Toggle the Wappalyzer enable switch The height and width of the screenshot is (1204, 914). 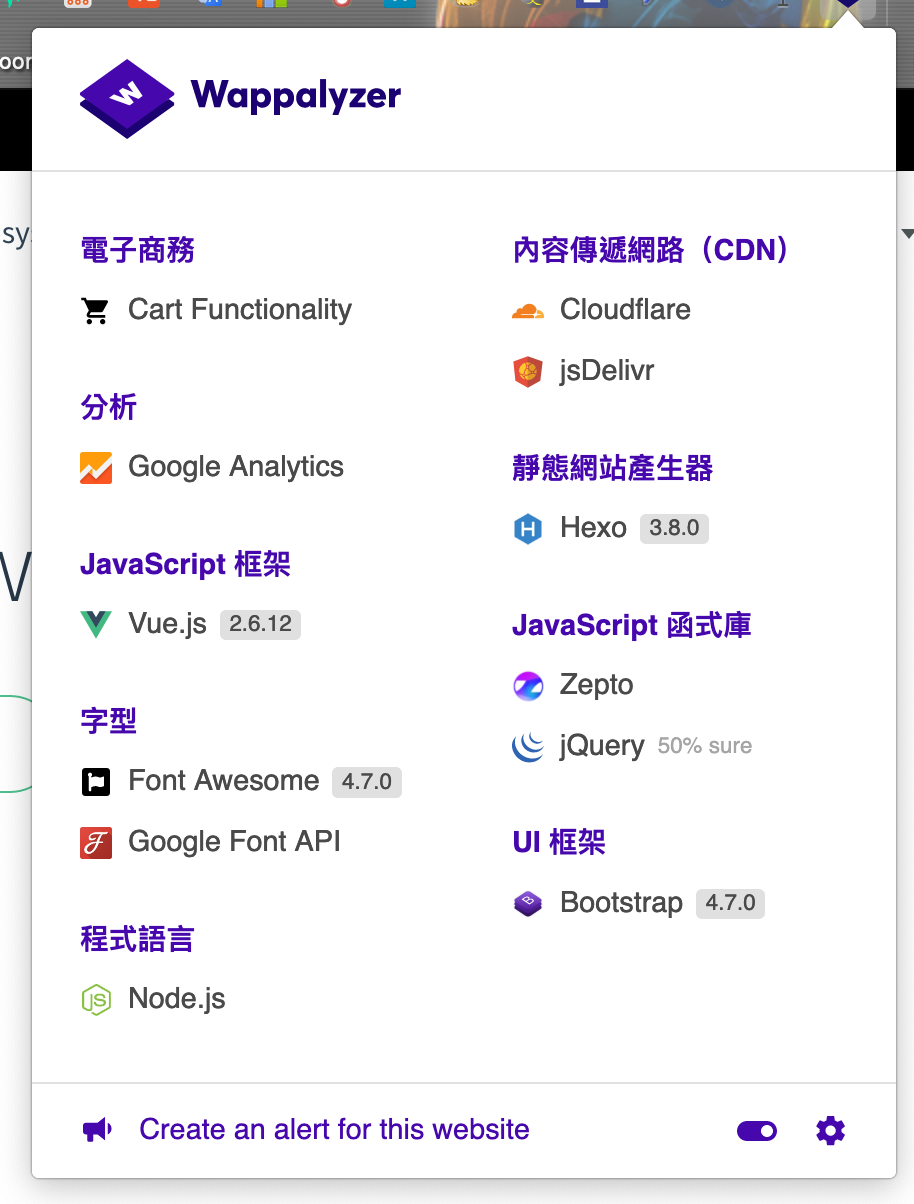click(x=757, y=1131)
